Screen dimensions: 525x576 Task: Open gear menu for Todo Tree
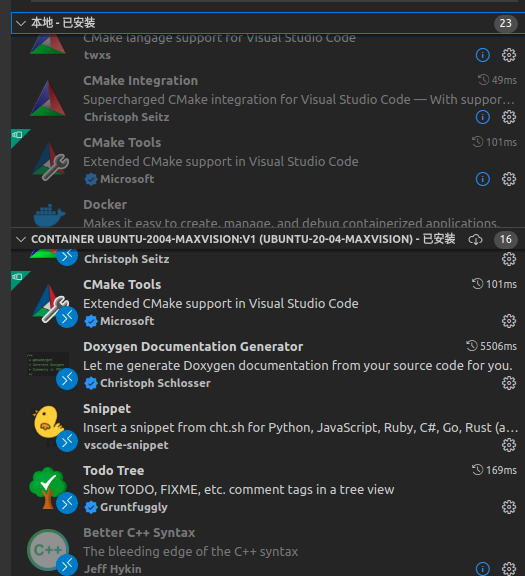click(509, 507)
